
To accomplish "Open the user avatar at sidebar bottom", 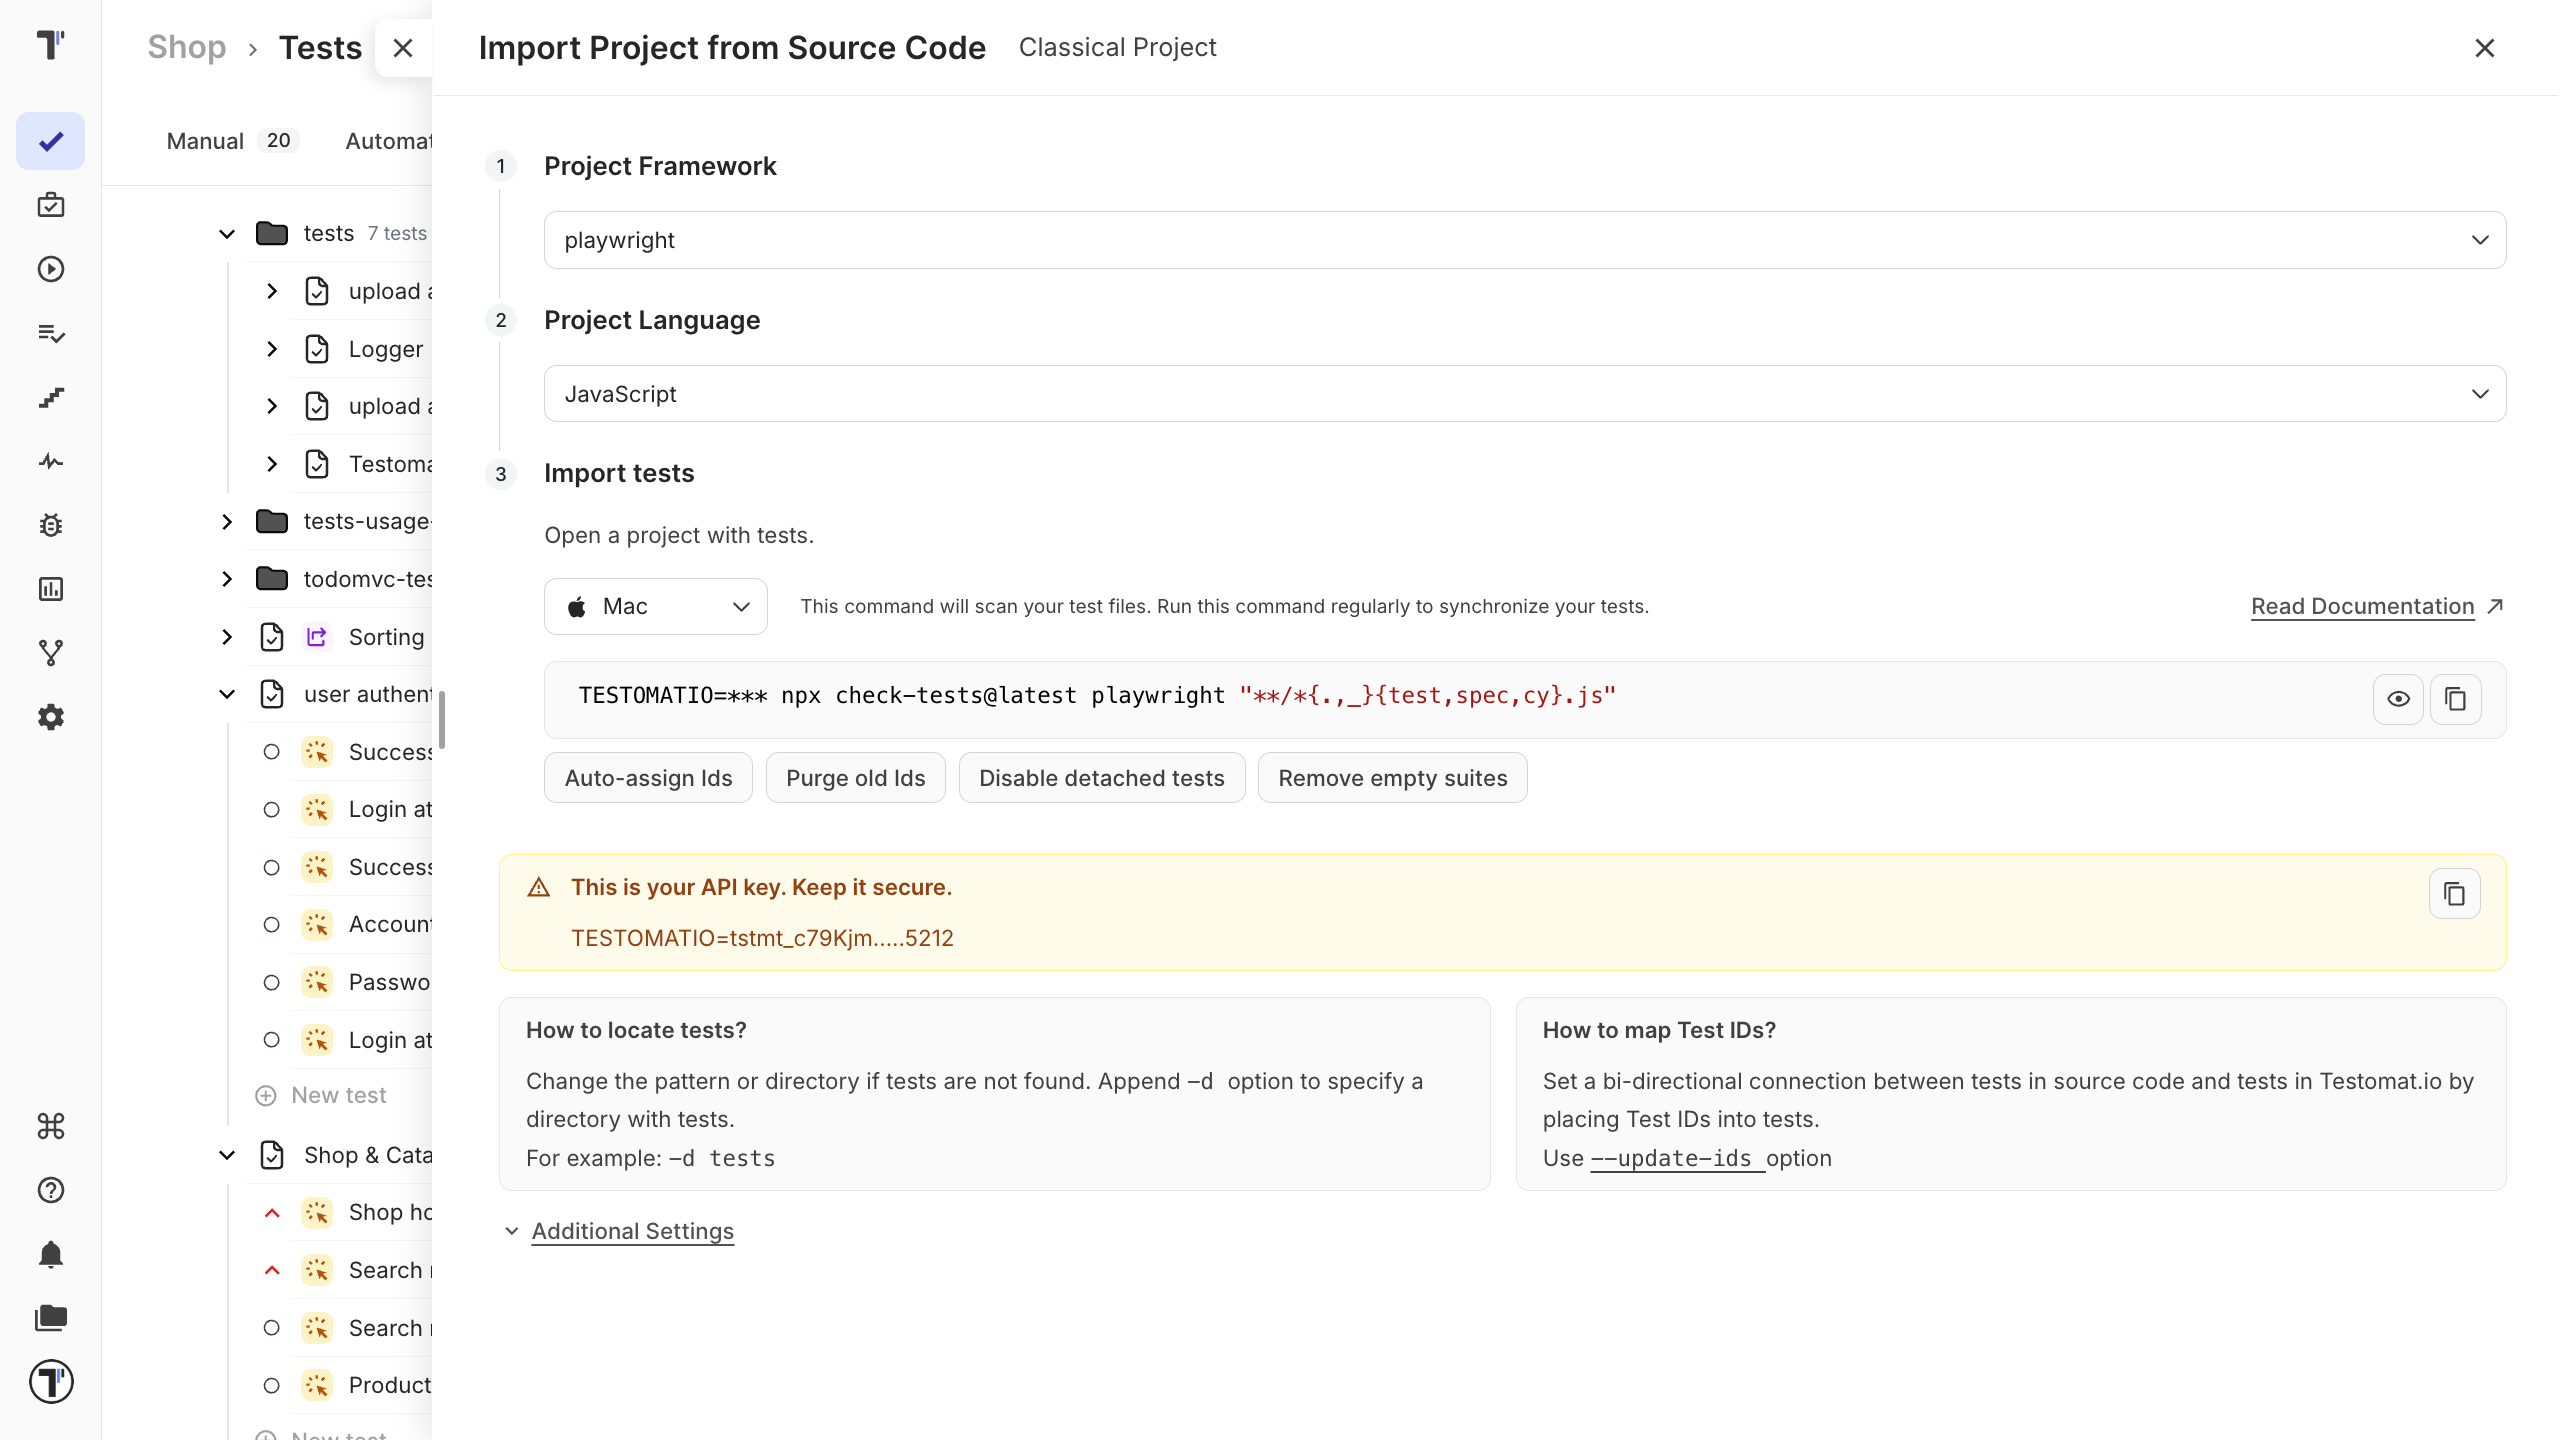I will [x=51, y=1382].
